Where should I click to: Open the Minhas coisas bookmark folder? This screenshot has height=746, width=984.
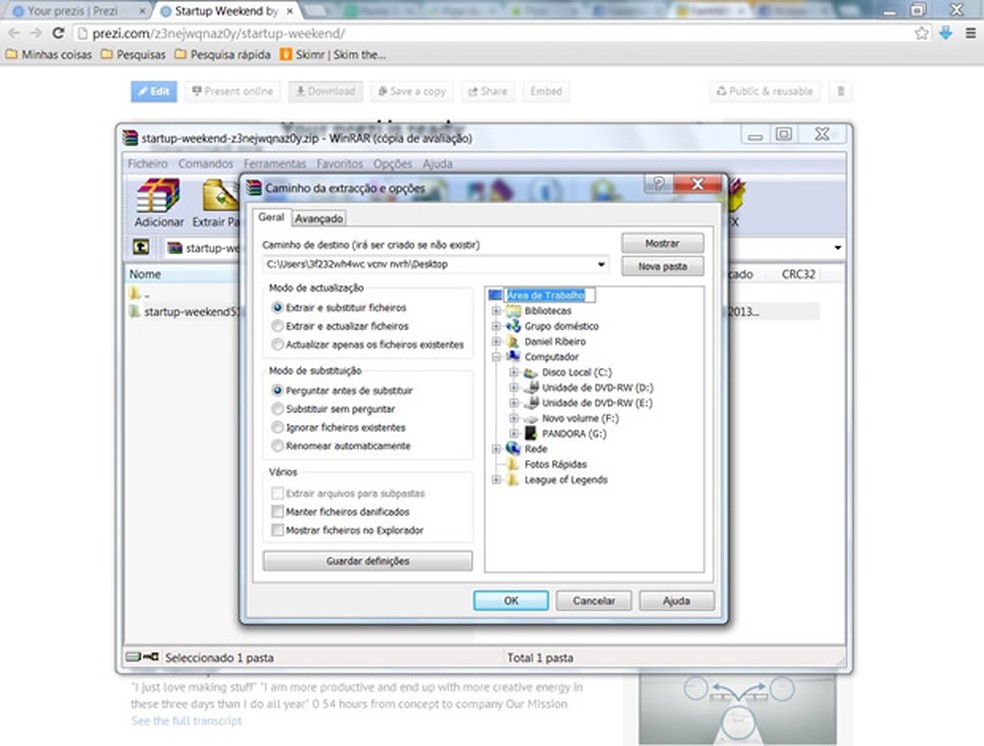pyautogui.click(x=49, y=55)
